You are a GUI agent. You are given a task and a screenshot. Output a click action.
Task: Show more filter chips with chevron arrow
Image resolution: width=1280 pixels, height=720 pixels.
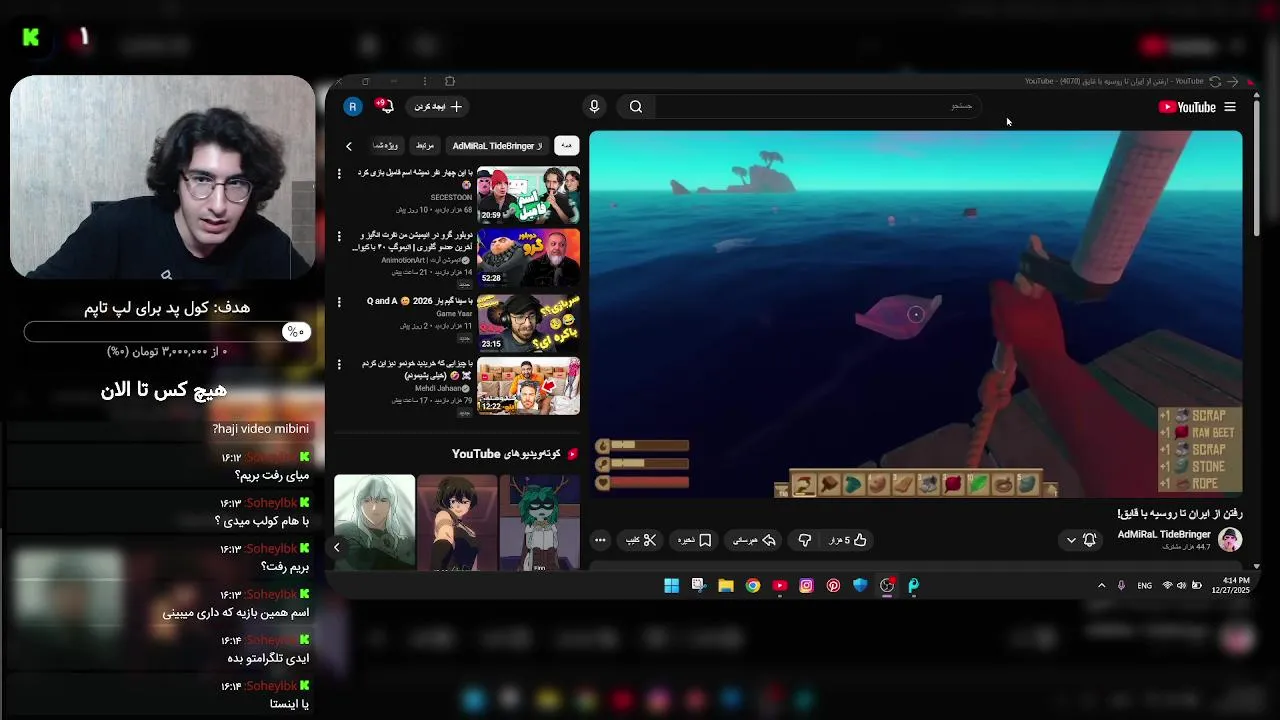tap(349, 146)
